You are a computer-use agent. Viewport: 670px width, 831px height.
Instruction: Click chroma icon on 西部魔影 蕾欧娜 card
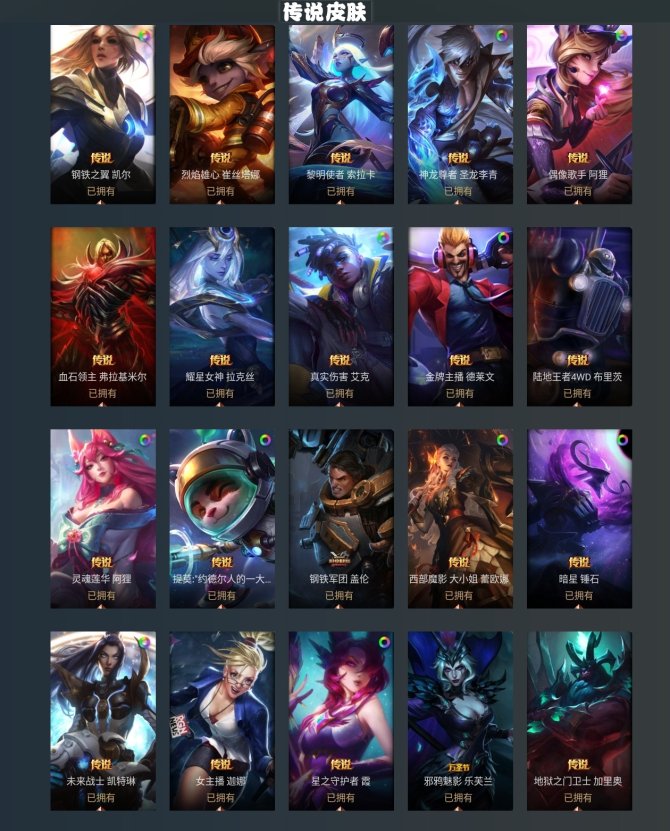[502, 440]
